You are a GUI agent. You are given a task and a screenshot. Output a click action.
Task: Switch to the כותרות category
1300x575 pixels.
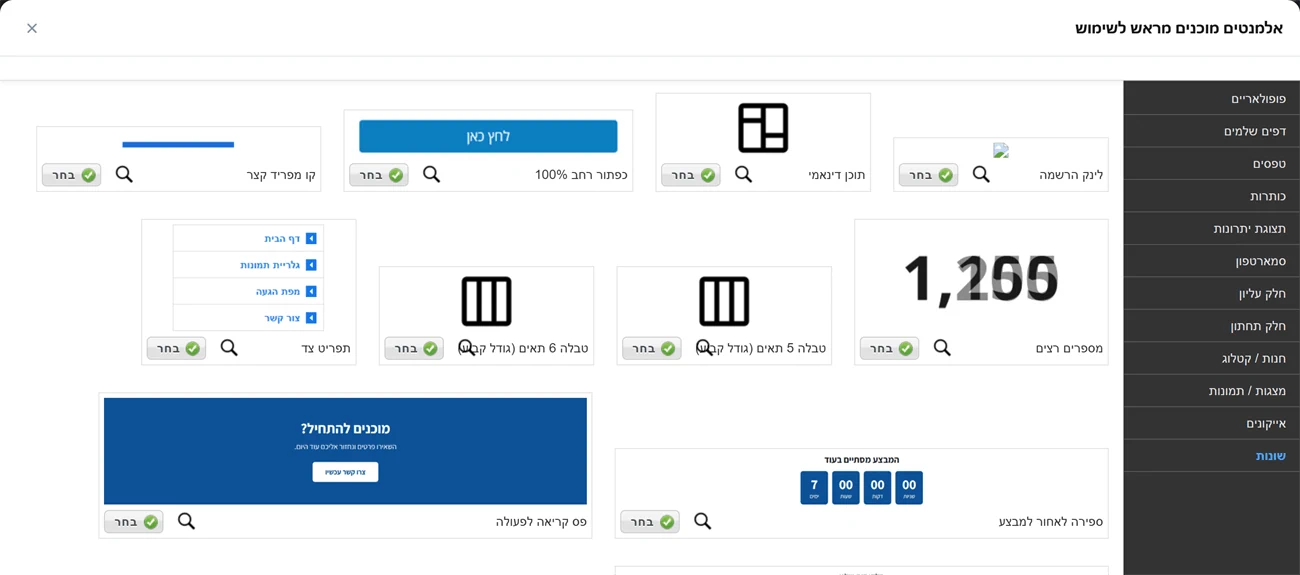click(1211, 196)
